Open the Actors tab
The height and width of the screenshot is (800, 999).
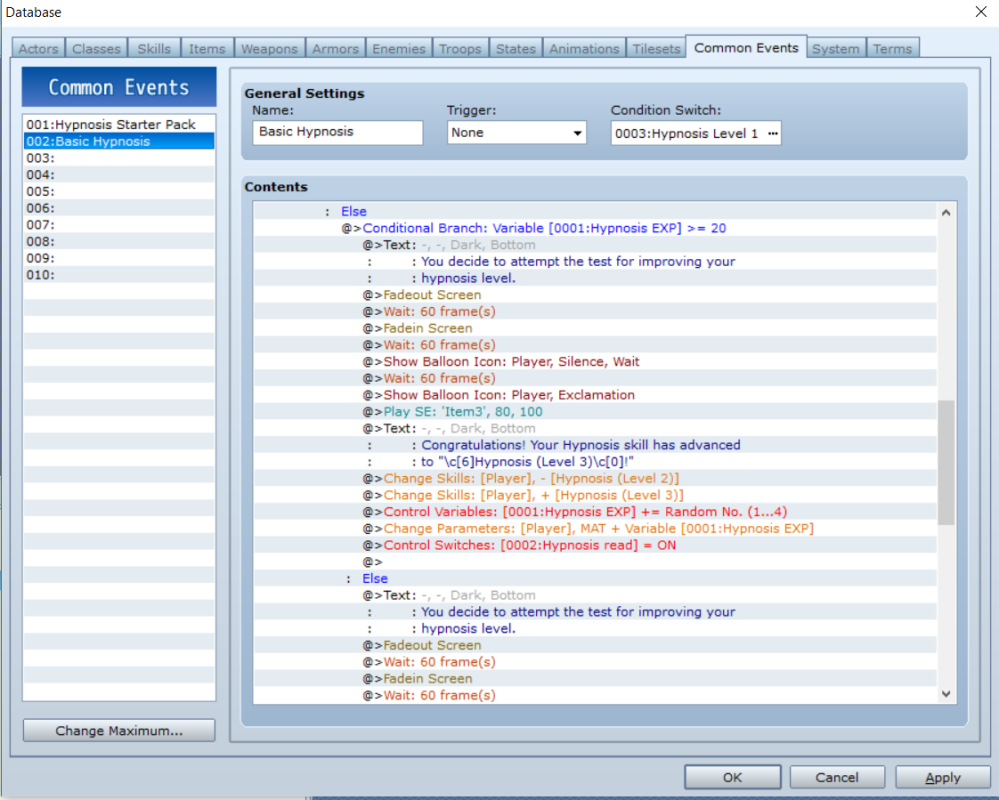38,48
